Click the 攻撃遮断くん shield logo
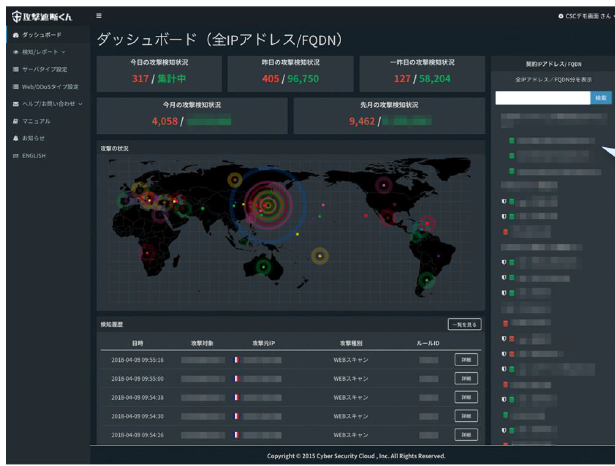Image resolution: width=615 pixels, height=466 pixels. tap(14, 16)
